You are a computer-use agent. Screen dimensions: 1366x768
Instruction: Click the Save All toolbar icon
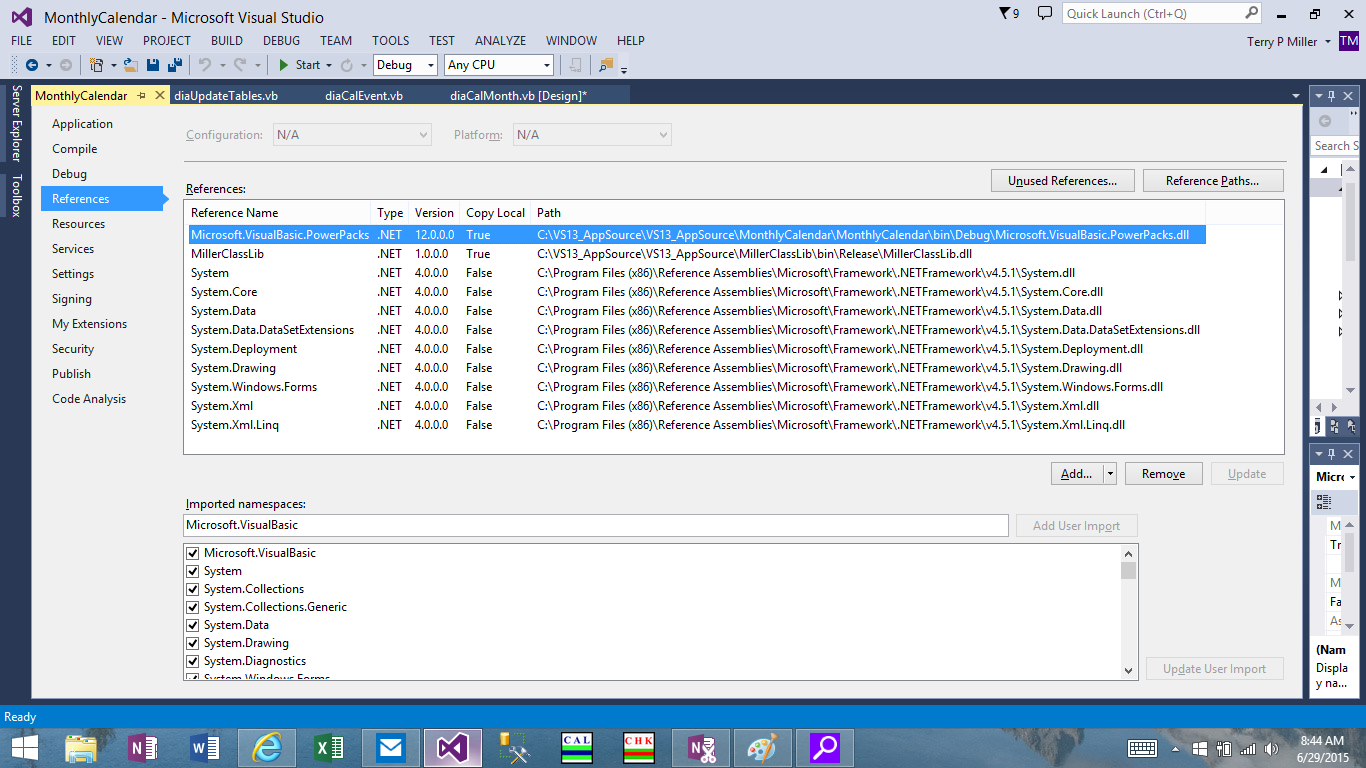(175, 65)
